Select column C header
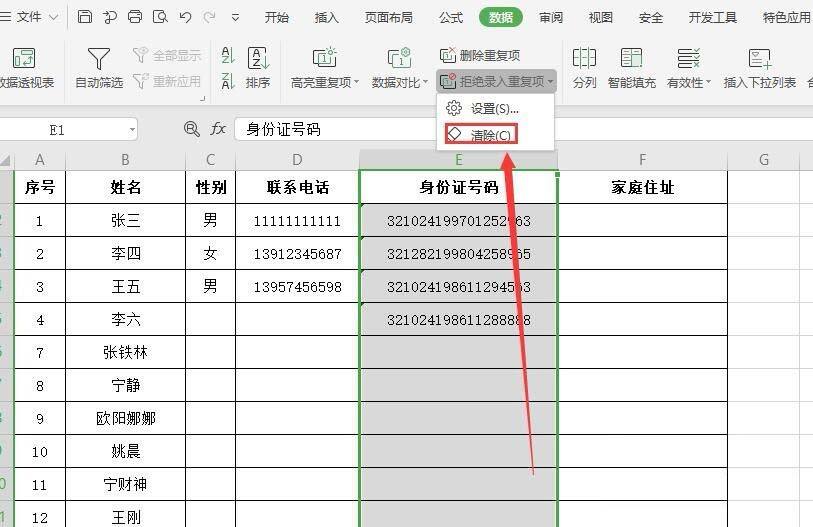 [211, 160]
